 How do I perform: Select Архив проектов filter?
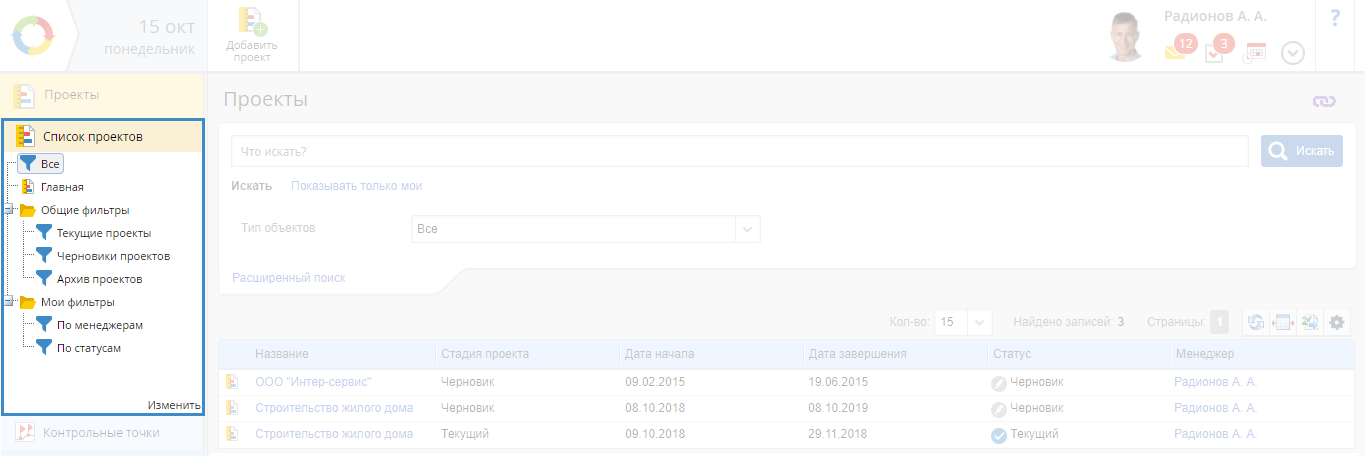click(x=99, y=279)
